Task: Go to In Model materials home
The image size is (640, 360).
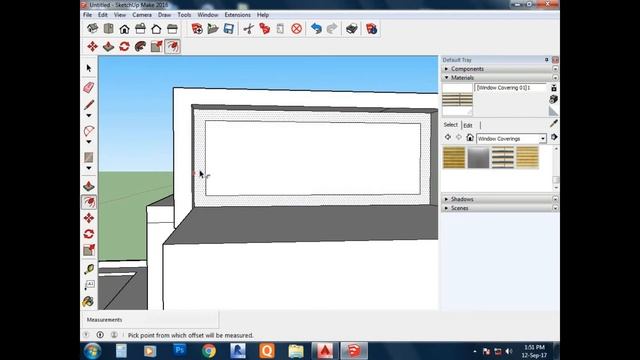Action: pos(470,138)
